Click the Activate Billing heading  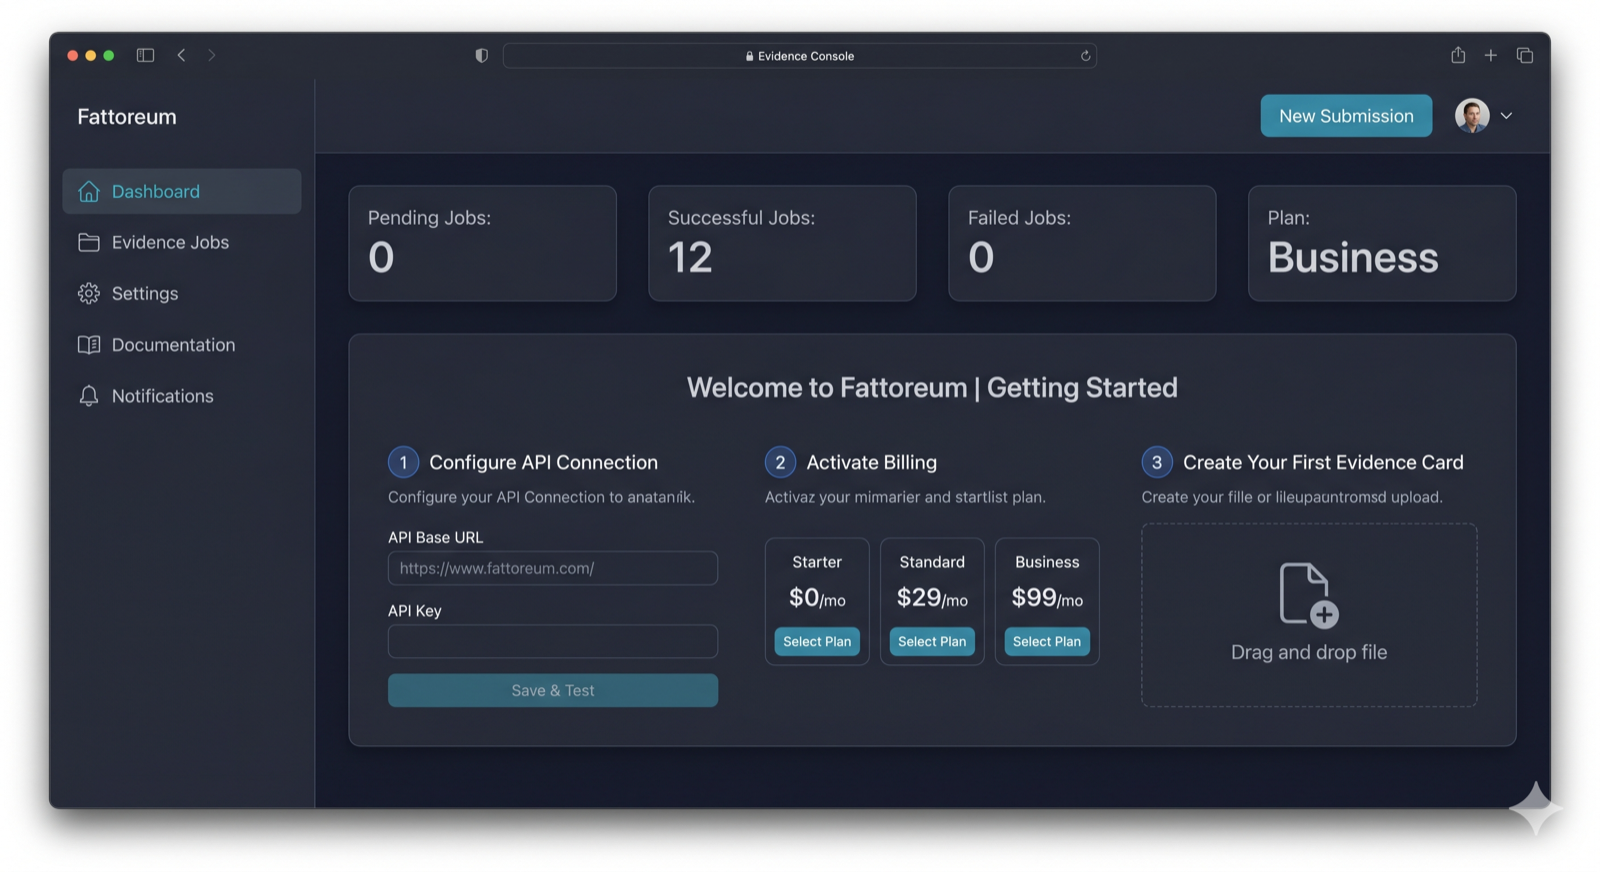[872, 462]
